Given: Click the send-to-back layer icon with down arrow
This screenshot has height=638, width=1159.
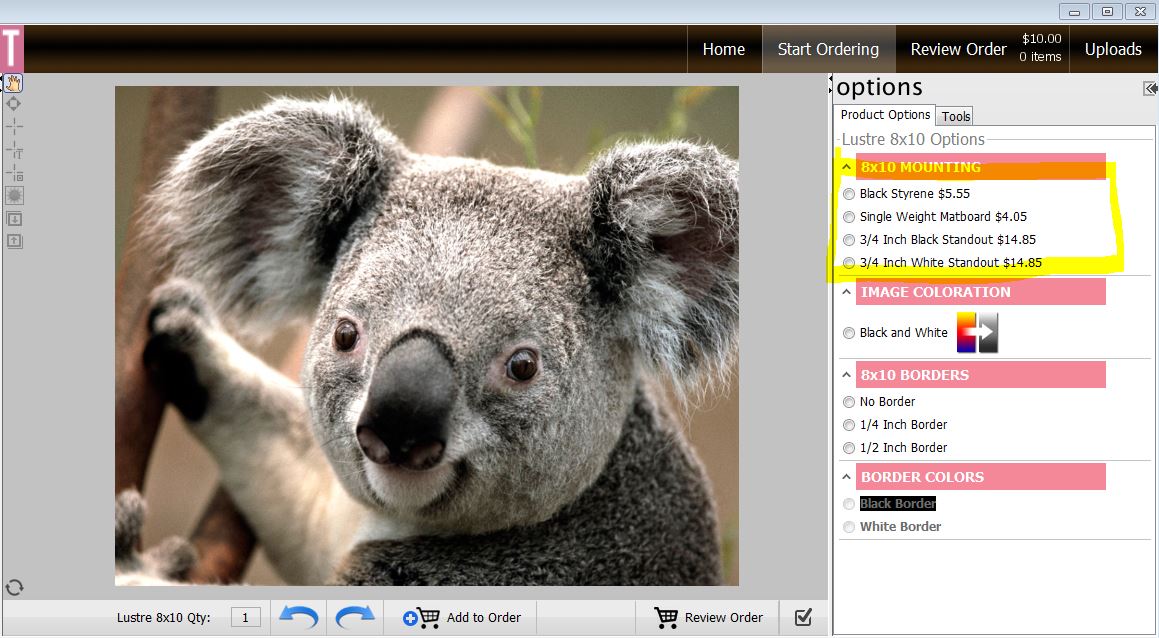Looking at the screenshot, I should pos(14,218).
